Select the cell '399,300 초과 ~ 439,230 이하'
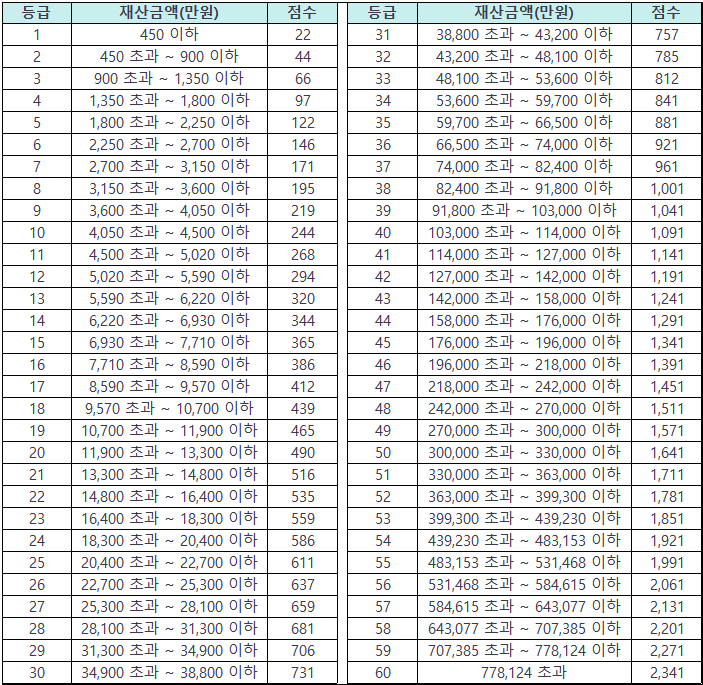This screenshot has height=685, width=703. [x=524, y=518]
